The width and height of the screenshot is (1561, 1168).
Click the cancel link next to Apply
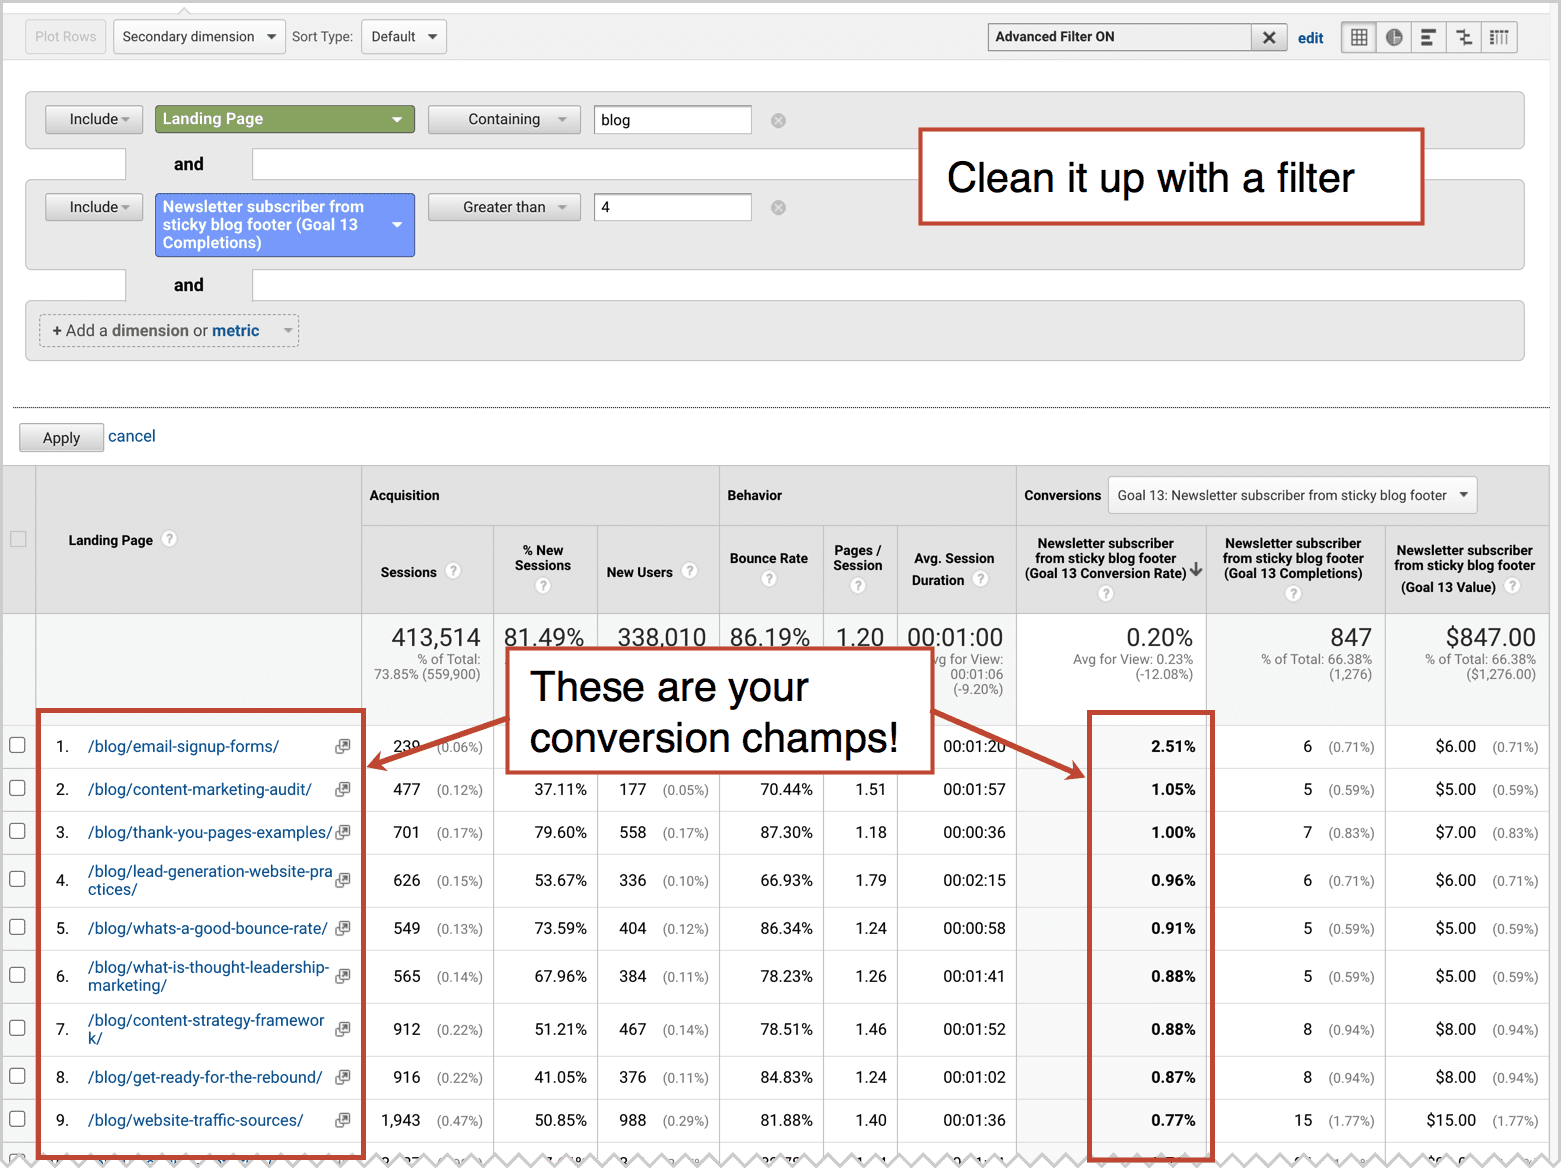tap(132, 436)
